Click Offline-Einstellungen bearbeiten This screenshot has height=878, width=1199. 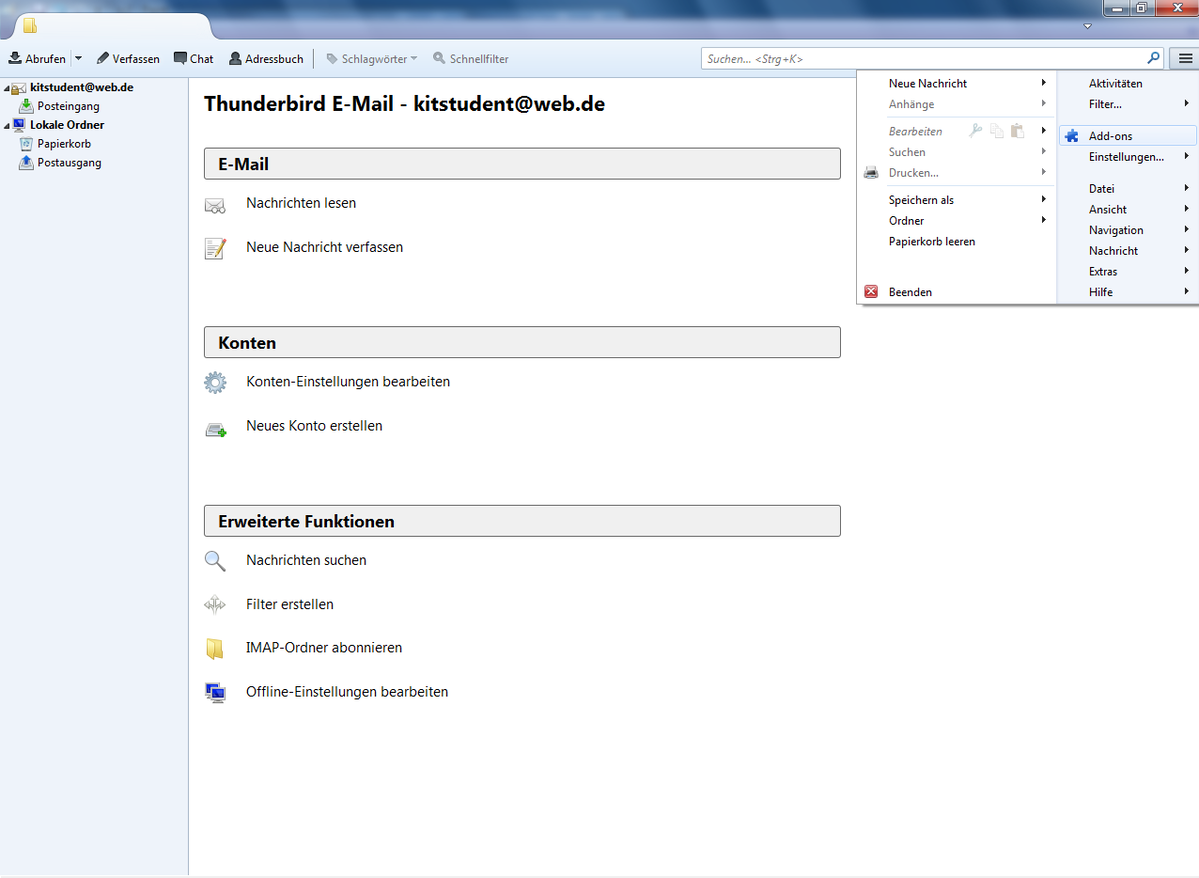(347, 692)
